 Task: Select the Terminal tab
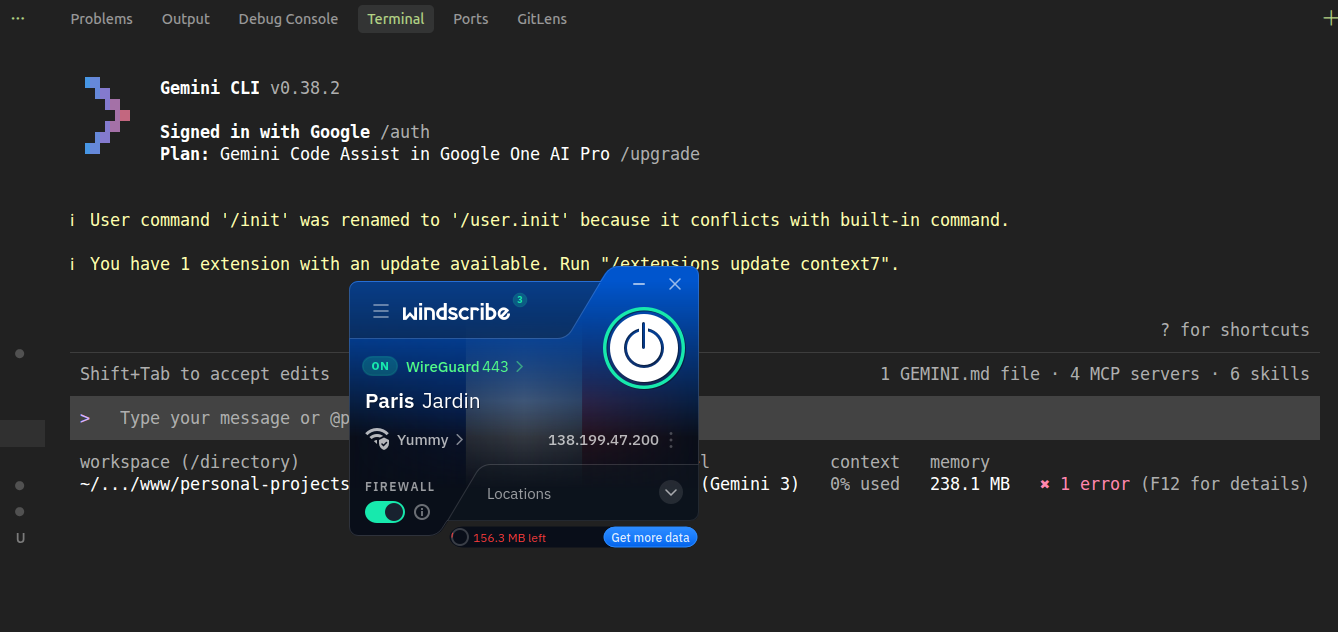[x=396, y=19]
